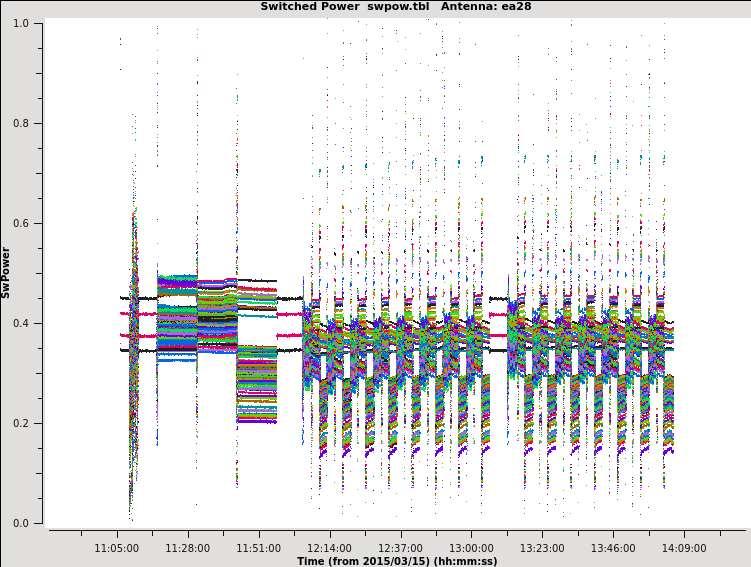This screenshot has height=567, width=751.
Task: Click the 0.0 y-axis tick label
Action: coord(20,523)
